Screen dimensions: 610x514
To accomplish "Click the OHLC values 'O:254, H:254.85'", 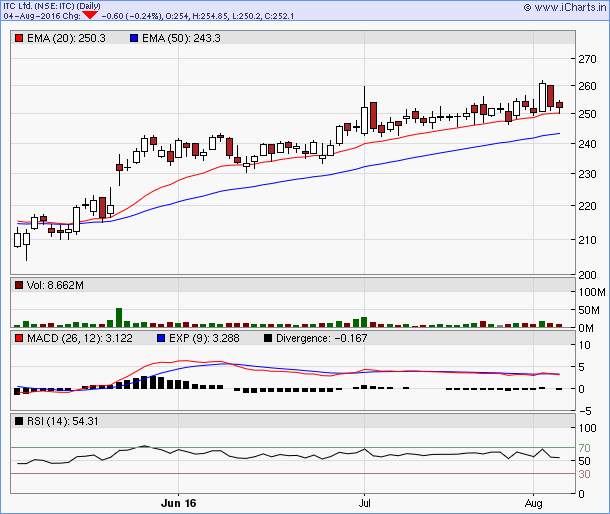I will click(198, 16).
